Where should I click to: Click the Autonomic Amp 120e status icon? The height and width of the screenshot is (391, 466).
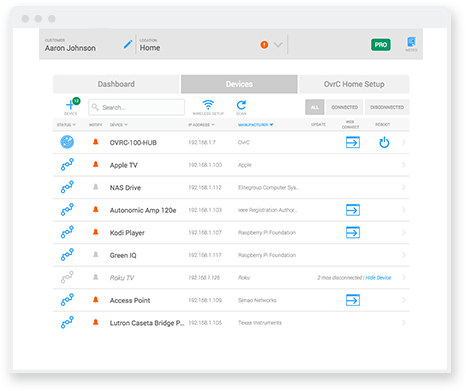tap(67, 210)
